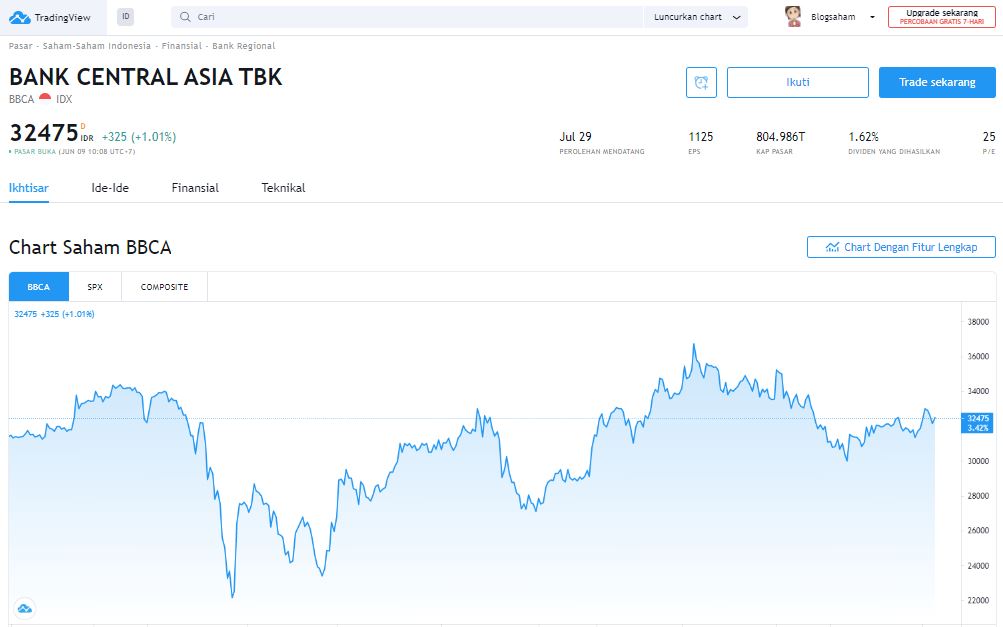1003x627 pixels.
Task: Click the market cap 804.986T
Action: pos(780,137)
